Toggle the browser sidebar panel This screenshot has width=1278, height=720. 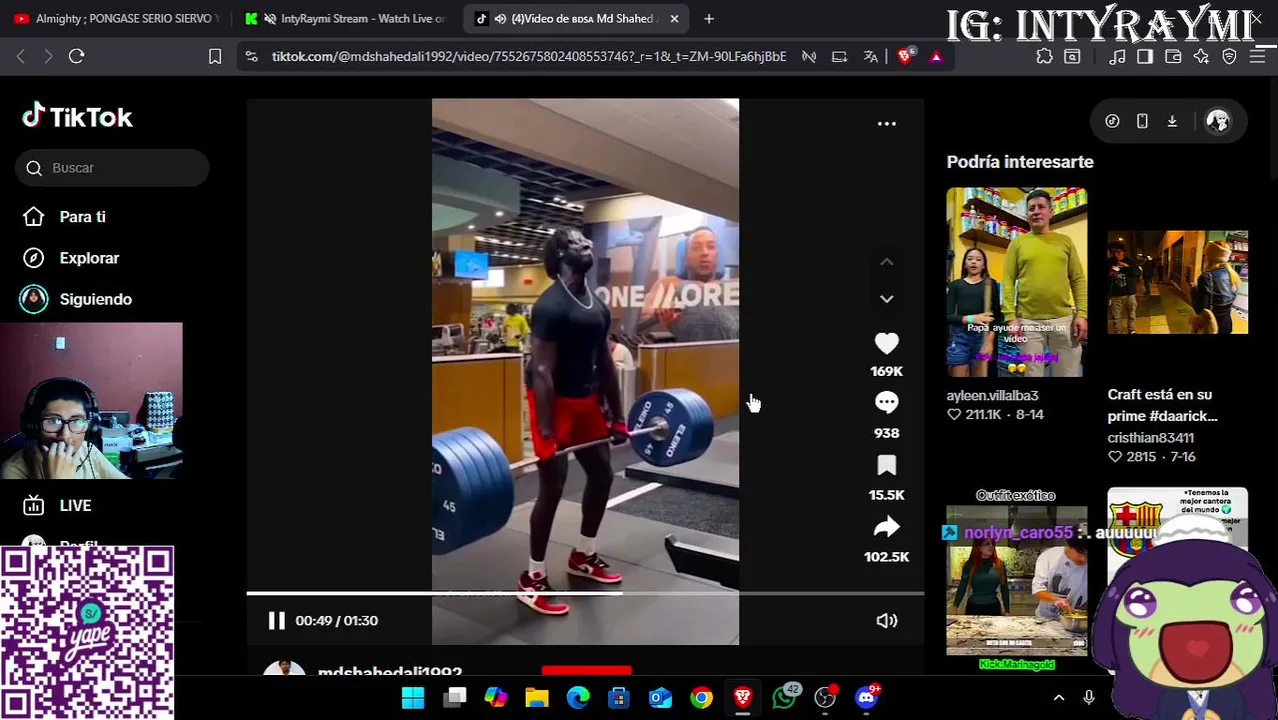1145,57
